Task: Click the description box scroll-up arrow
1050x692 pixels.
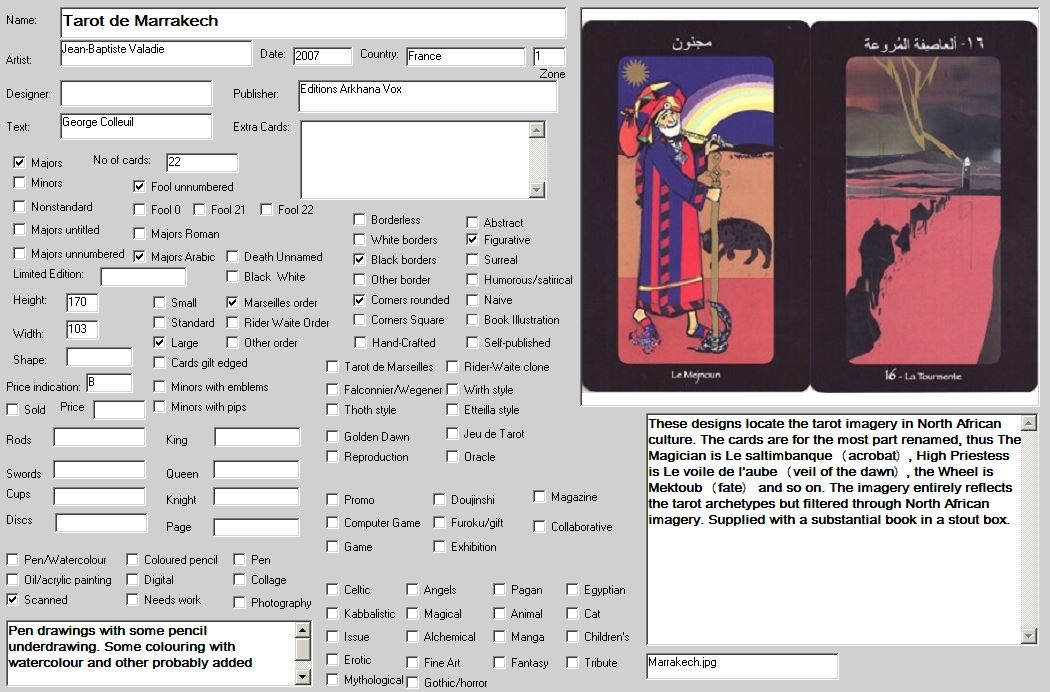Action: [x=1029, y=423]
